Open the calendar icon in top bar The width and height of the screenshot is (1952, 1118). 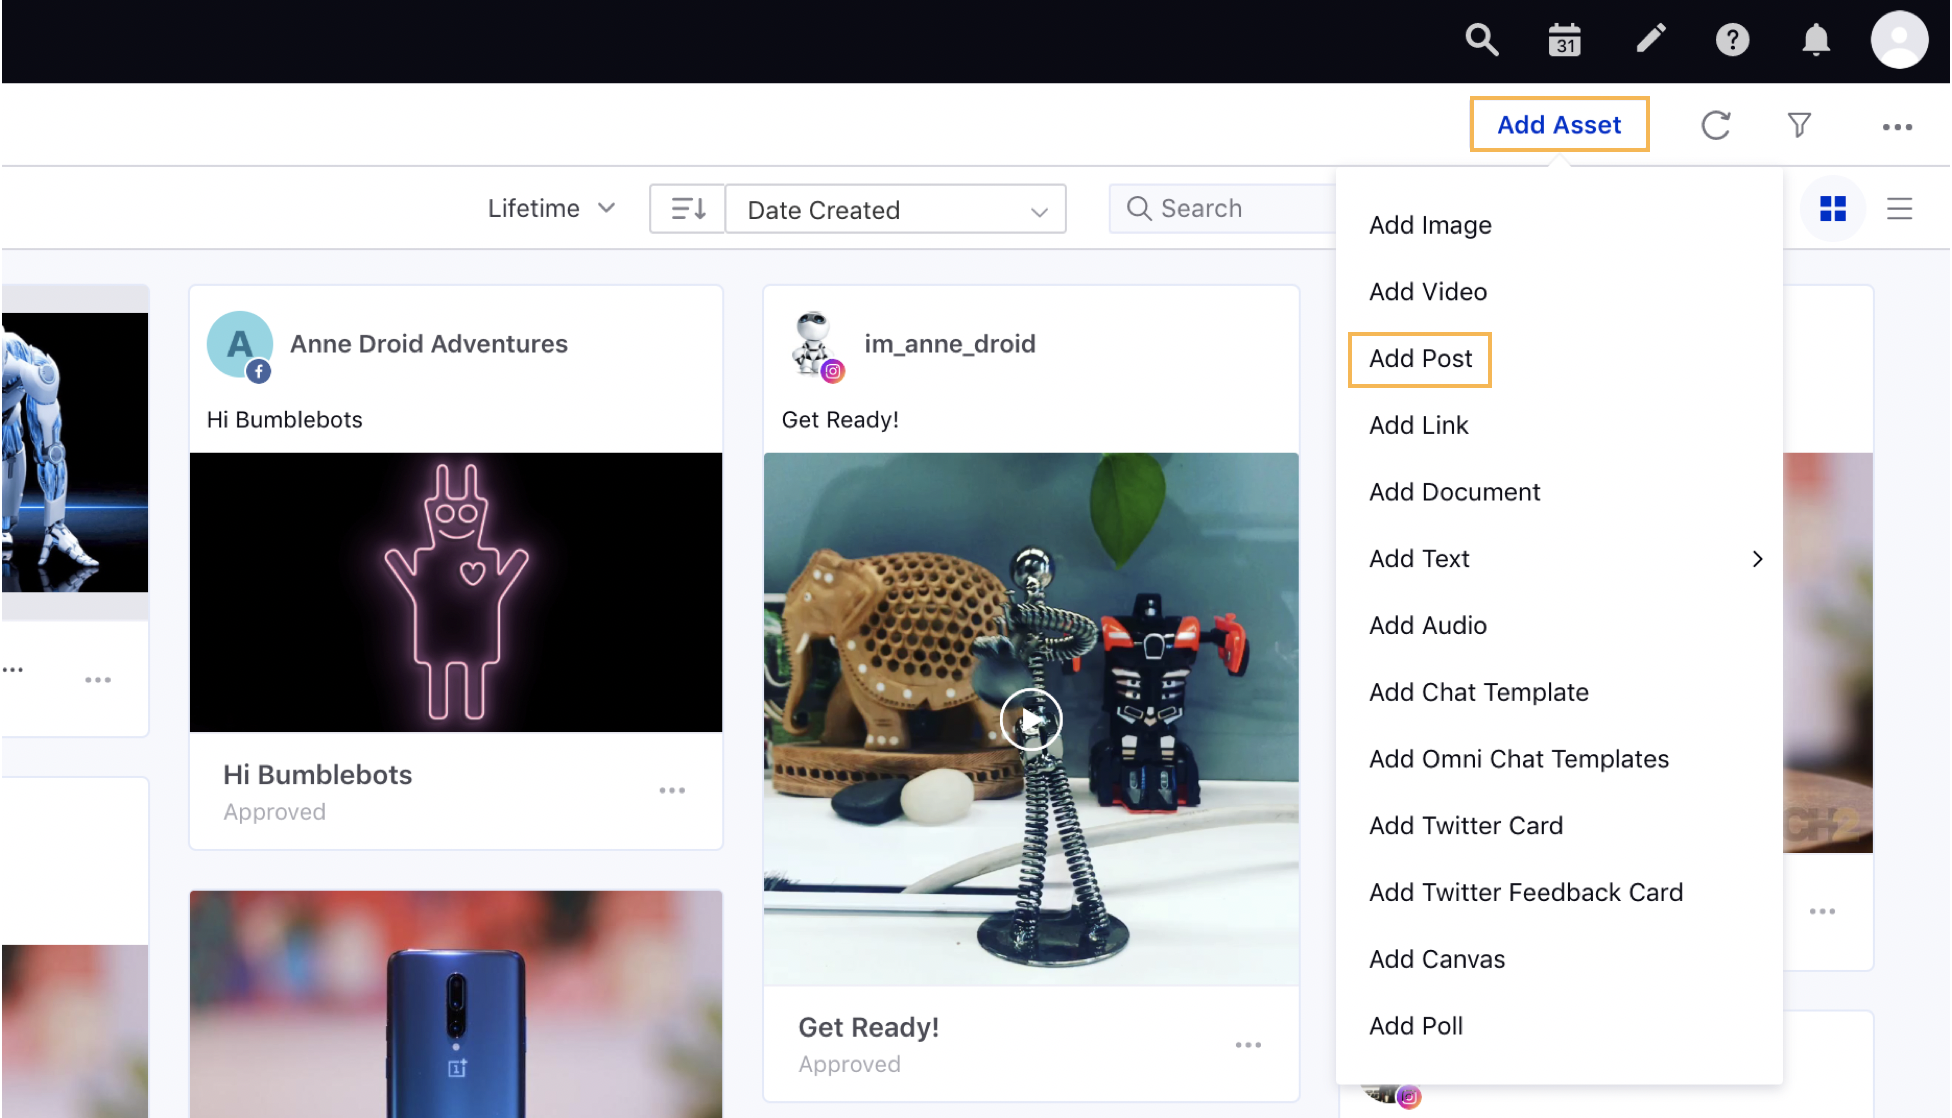[1564, 40]
